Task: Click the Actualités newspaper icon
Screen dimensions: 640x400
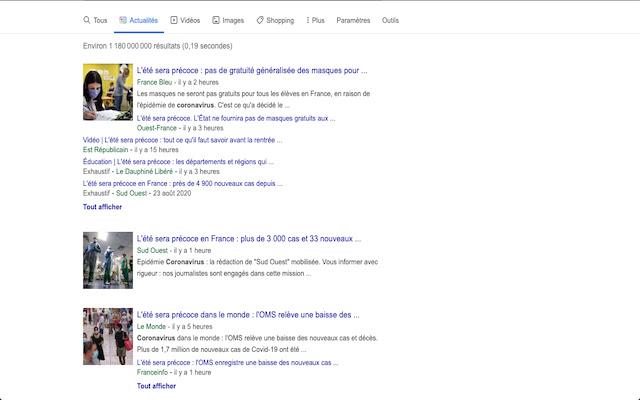Action: (x=123, y=20)
